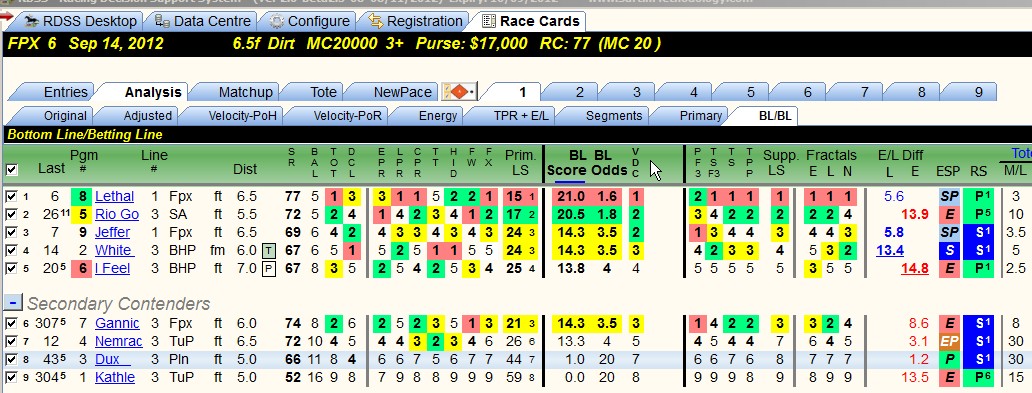Click the 14.8 E/L Diff link for I Feel
The height and width of the screenshot is (393, 1032).
point(915,269)
